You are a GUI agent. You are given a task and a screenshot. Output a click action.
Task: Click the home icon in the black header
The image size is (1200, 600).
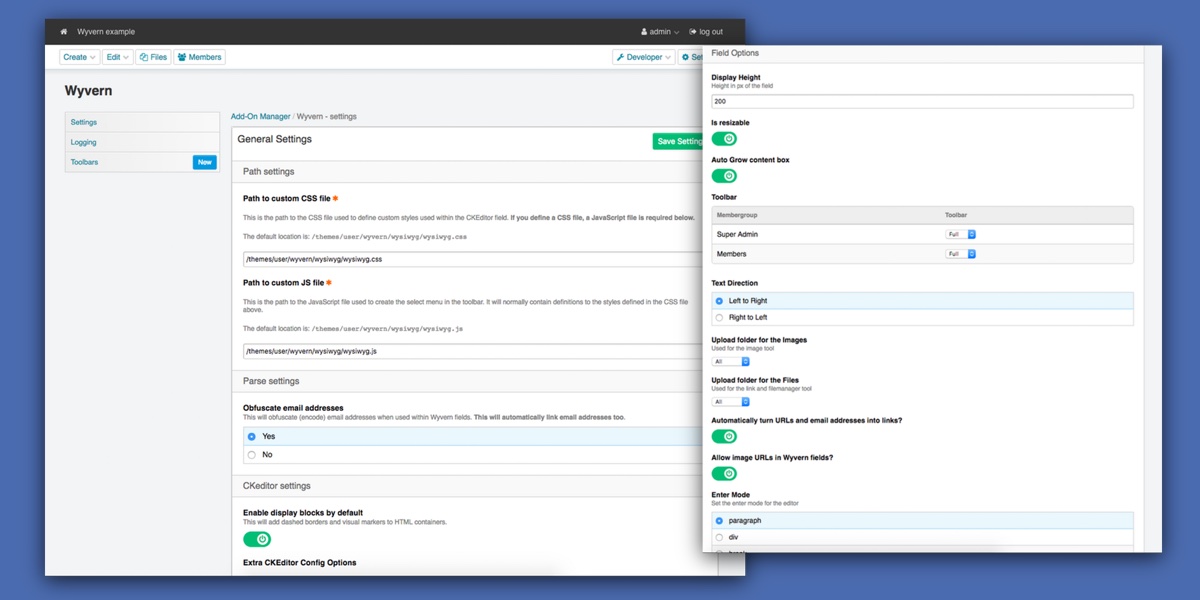tap(64, 32)
